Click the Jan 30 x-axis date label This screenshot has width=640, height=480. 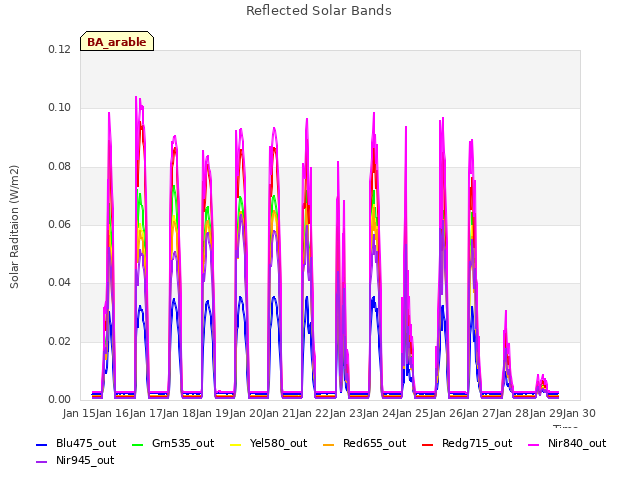click(579, 413)
